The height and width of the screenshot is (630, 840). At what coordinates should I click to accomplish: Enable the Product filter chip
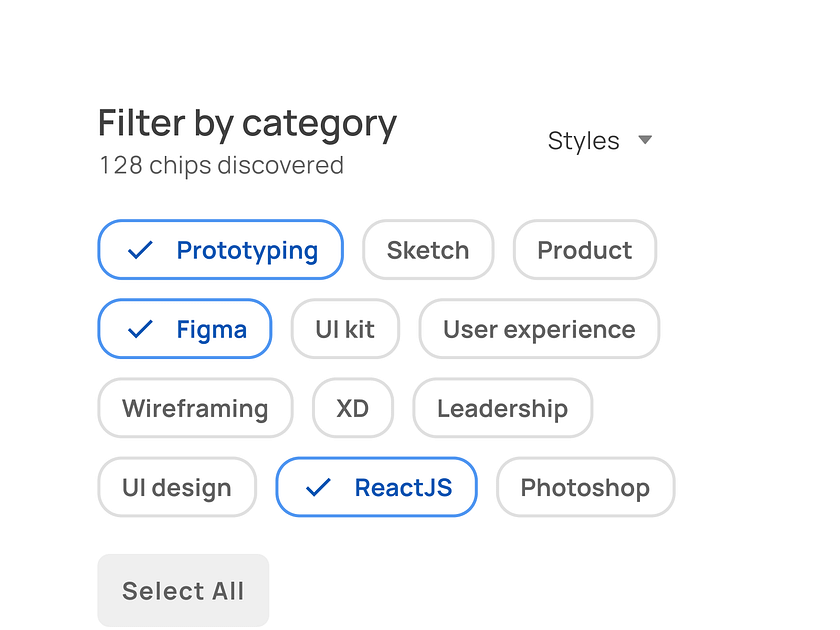(x=584, y=250)
